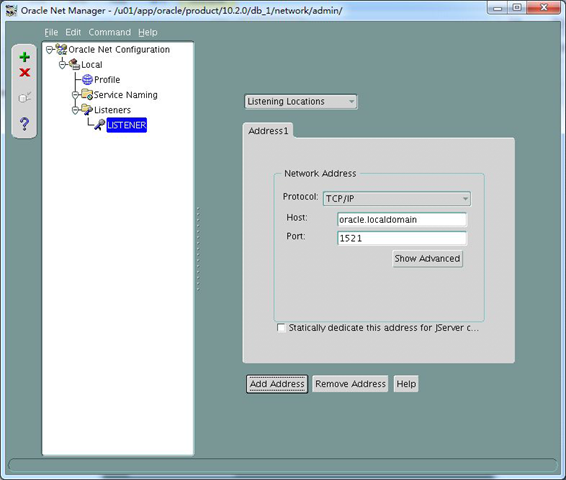Click the Listeners folder icon
This screenshot has height=480, width=566.
[x=87, y=109]
